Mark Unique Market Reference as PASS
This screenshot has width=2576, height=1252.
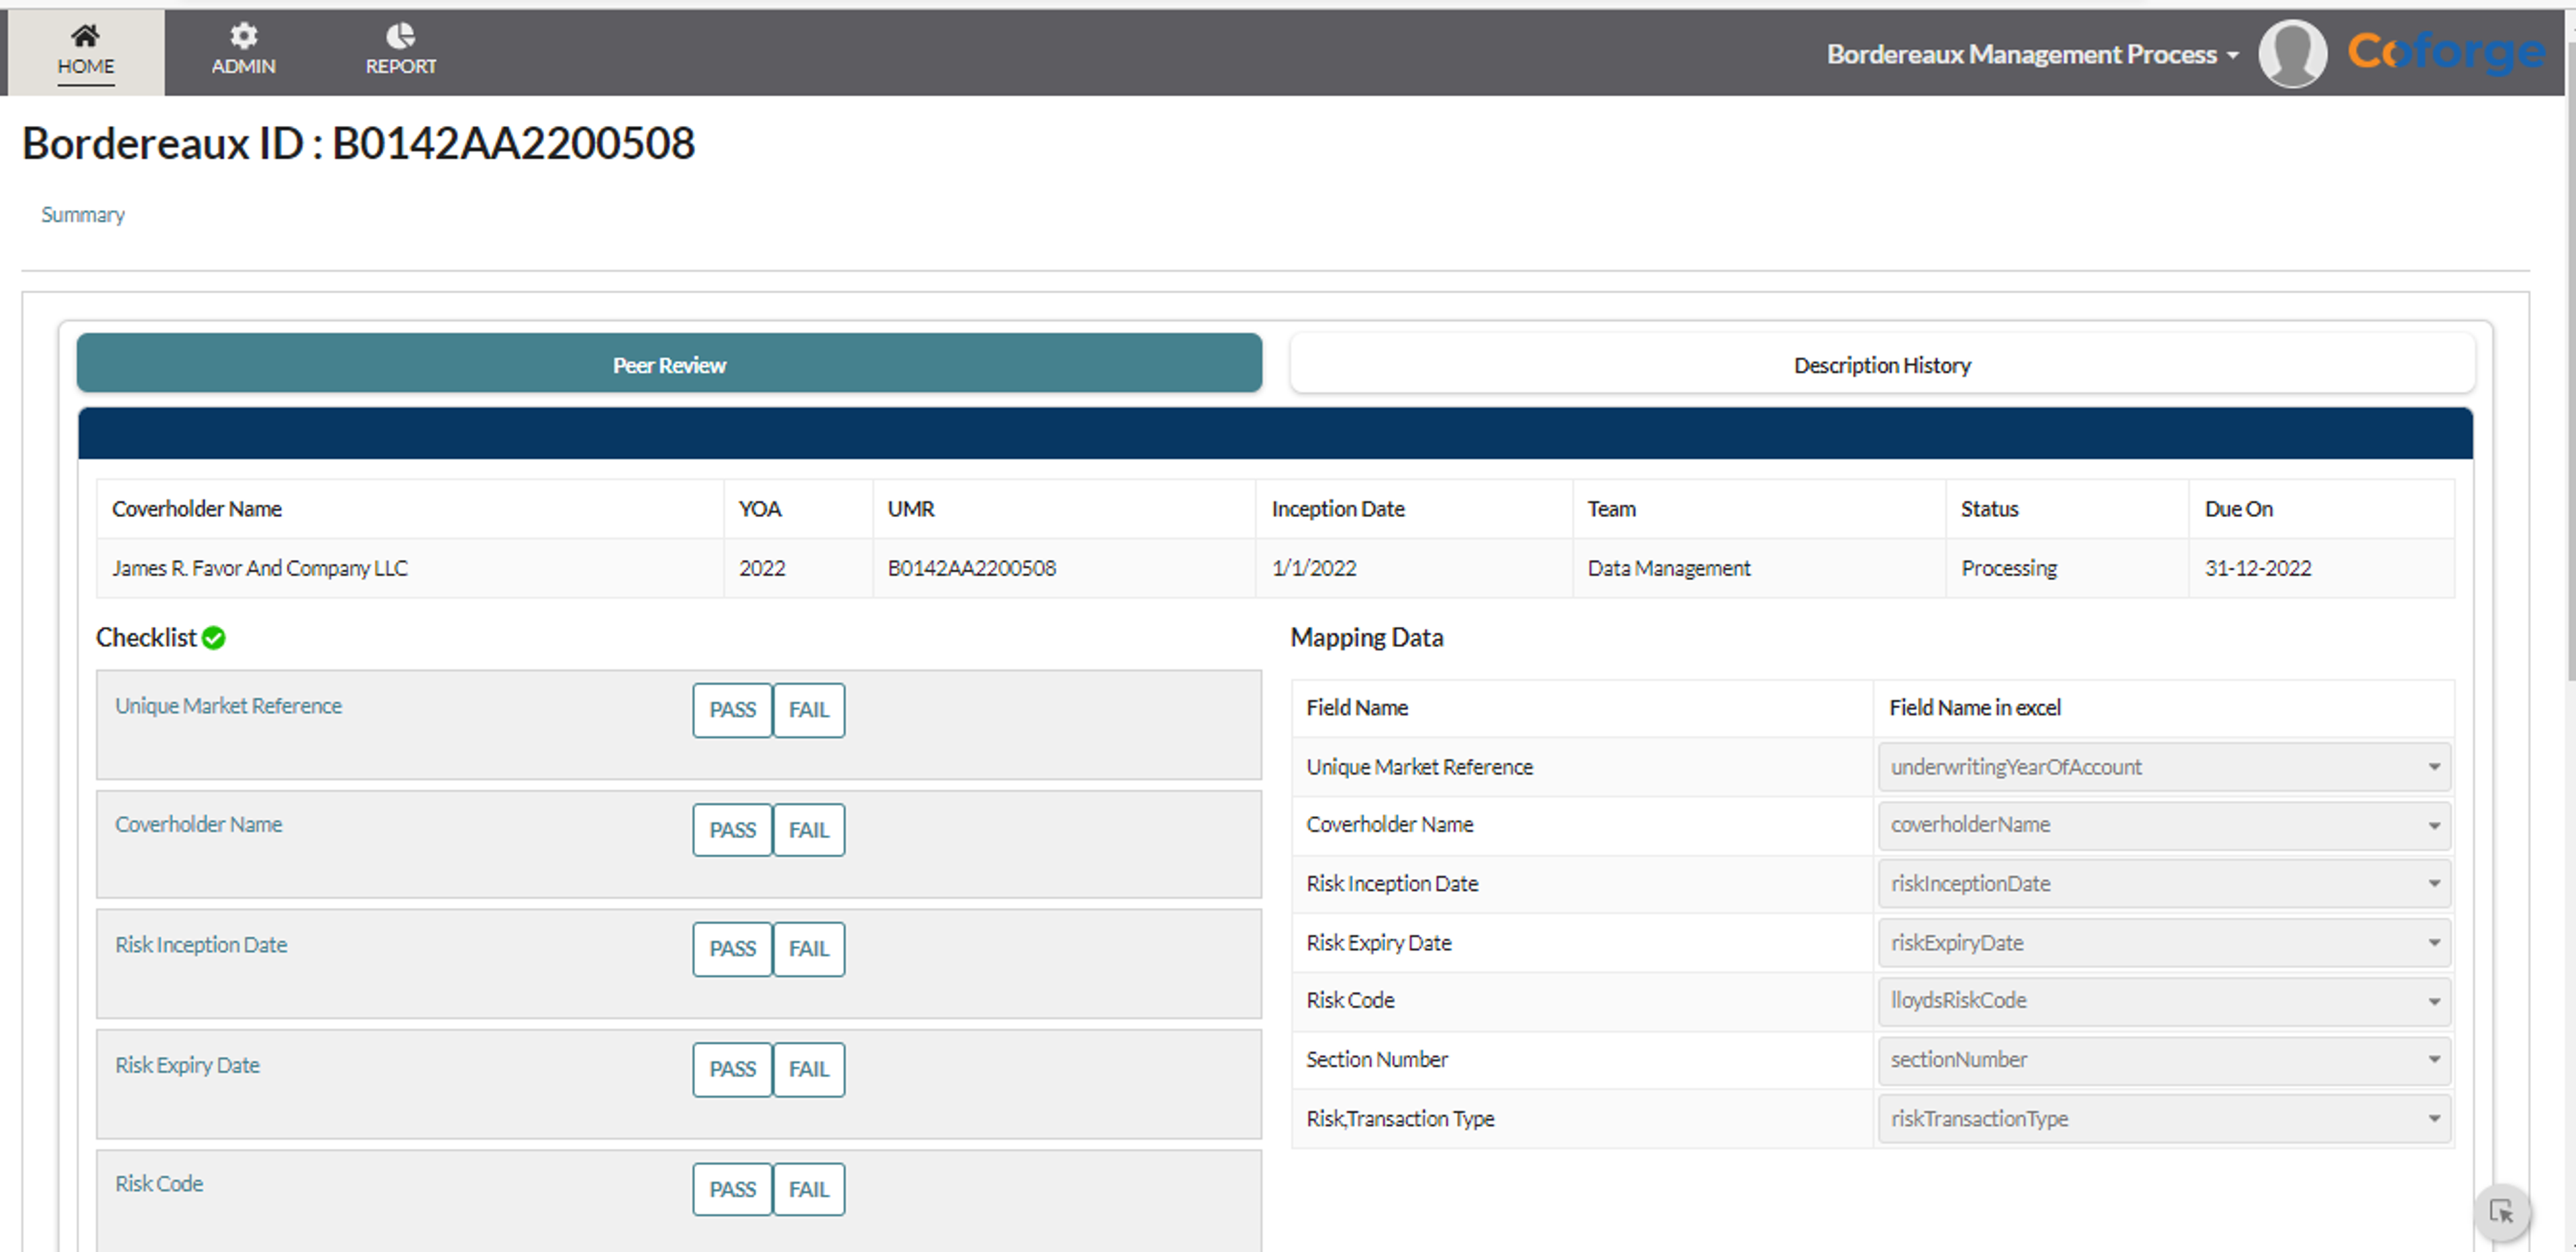732,710
